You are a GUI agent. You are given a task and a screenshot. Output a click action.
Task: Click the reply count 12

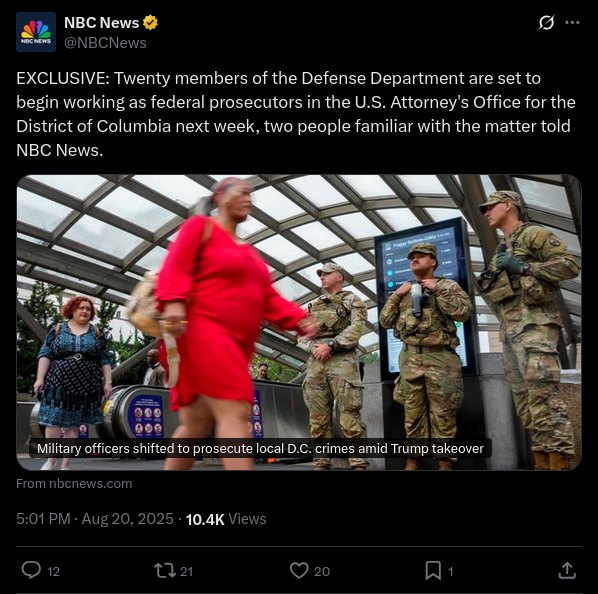(53, 572)
